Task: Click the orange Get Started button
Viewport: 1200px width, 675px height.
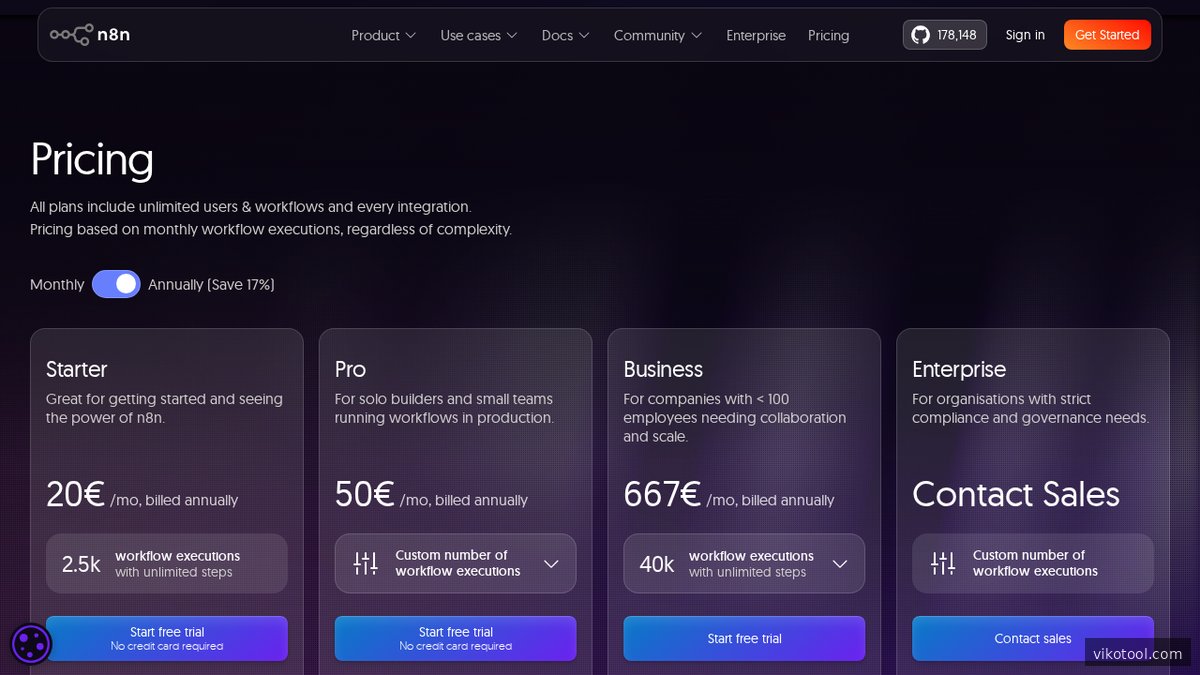Action: pos(1107,34)
